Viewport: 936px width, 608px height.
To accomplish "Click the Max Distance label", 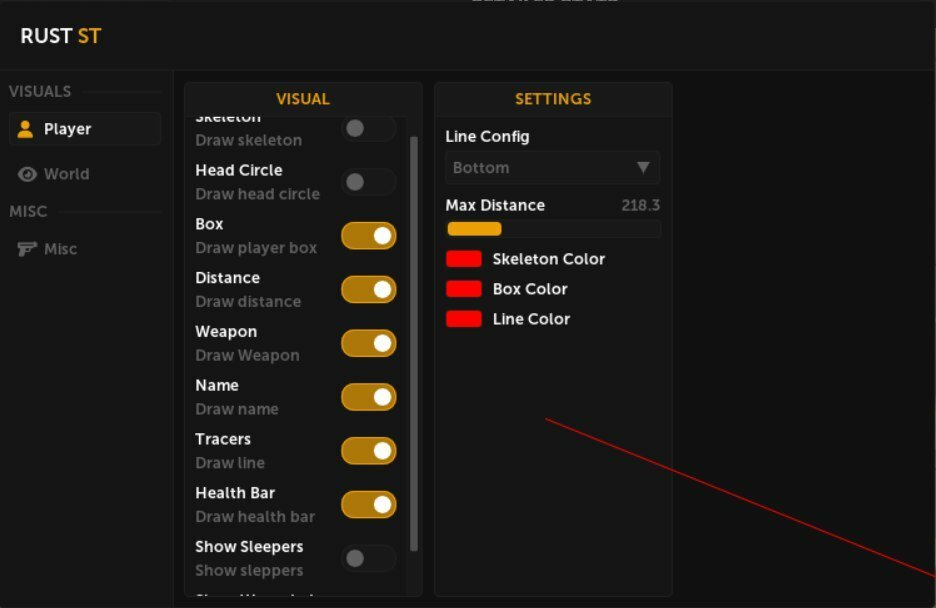I will [495, 205].
